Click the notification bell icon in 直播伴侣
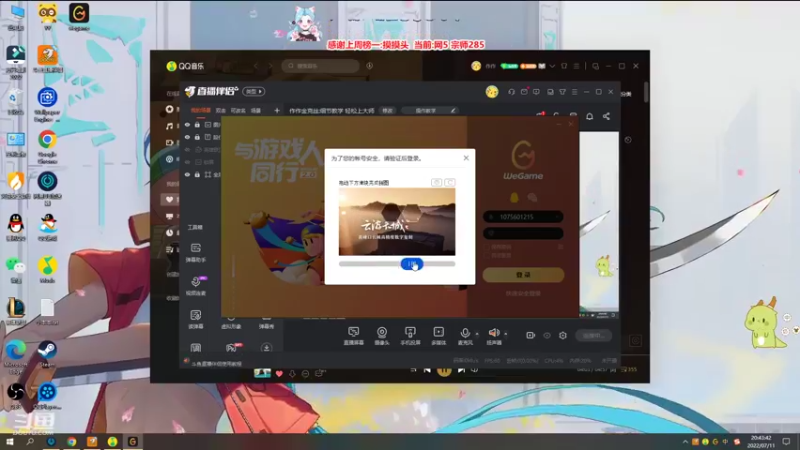 589,116
